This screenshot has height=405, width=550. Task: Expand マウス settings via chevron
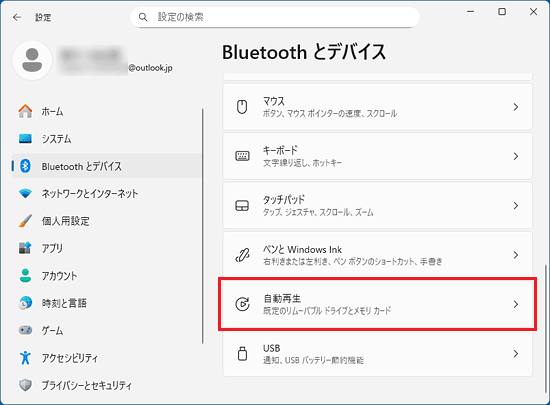tap(516, 107)
